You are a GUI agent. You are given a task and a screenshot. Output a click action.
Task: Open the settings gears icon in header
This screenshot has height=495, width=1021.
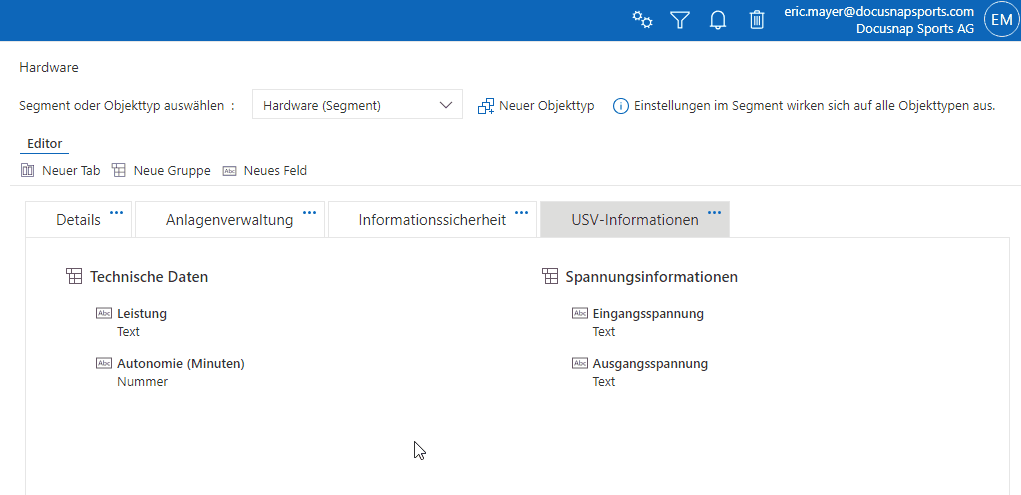pos(642,20)
